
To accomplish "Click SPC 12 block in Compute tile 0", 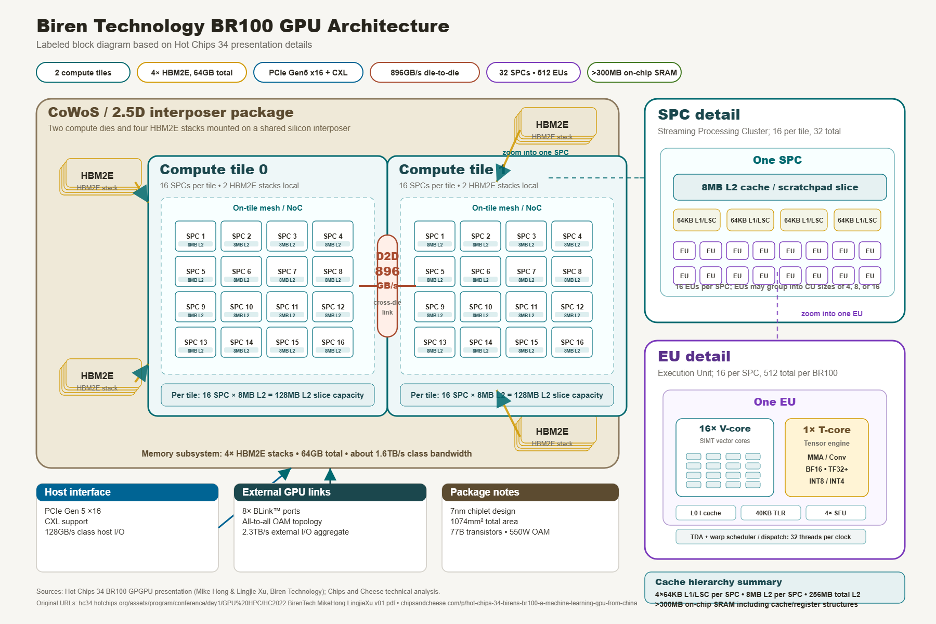I will click(332, 307).
